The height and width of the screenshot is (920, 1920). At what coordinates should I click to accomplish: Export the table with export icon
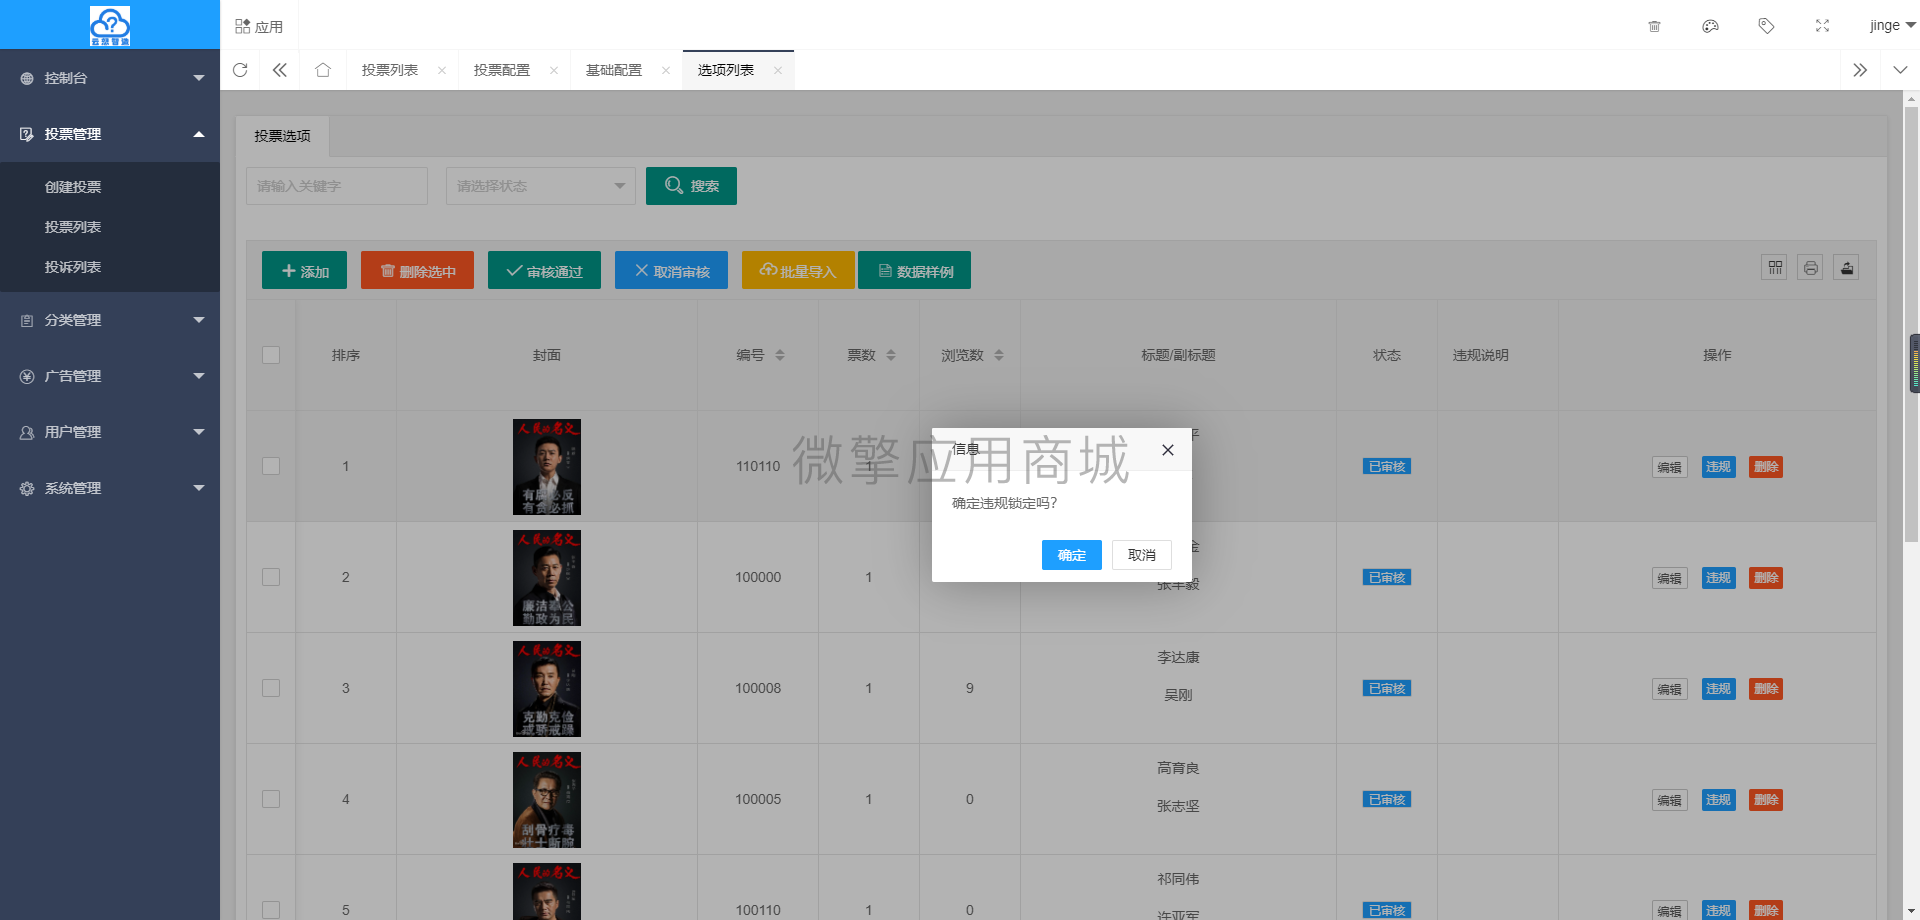(1846, 268)
